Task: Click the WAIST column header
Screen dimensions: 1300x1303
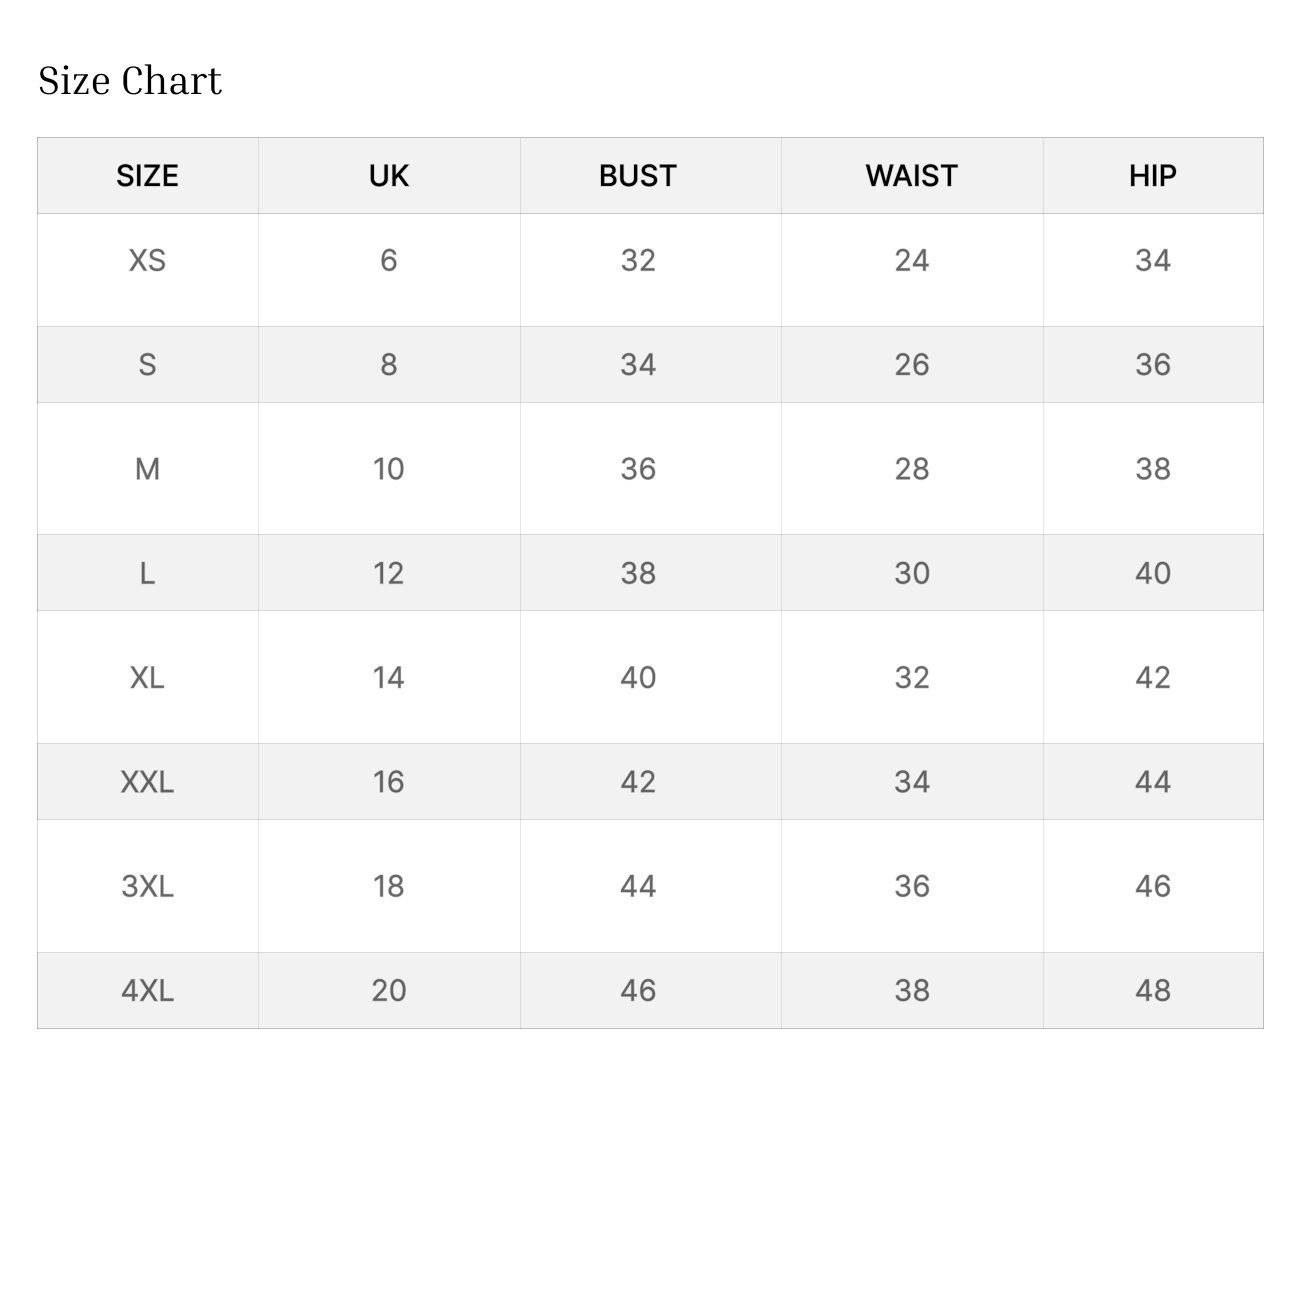Action: [911, 176]
